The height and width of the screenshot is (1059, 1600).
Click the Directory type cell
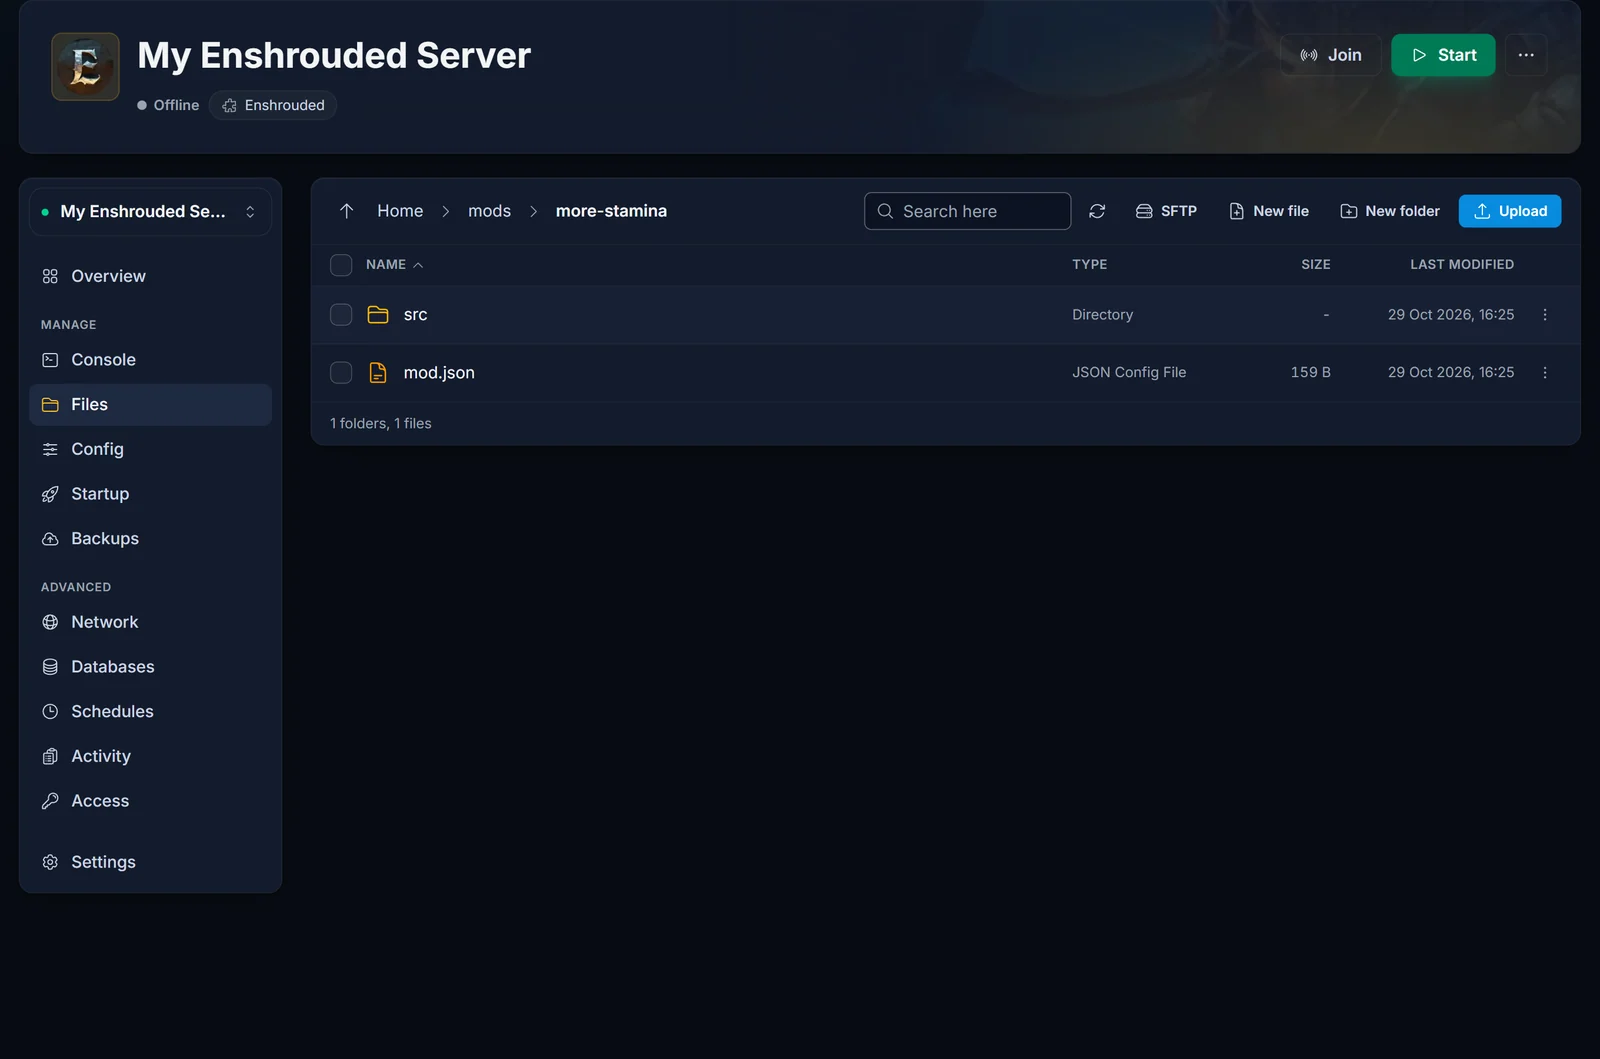[1102, 315]
